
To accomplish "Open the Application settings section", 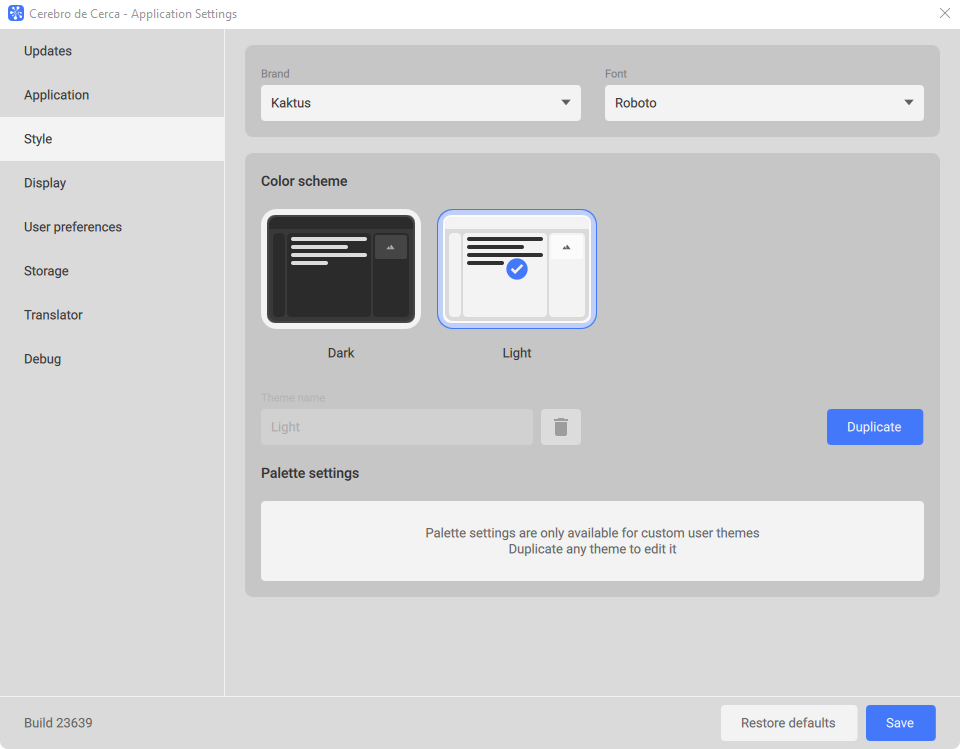I will coord(56,94).
